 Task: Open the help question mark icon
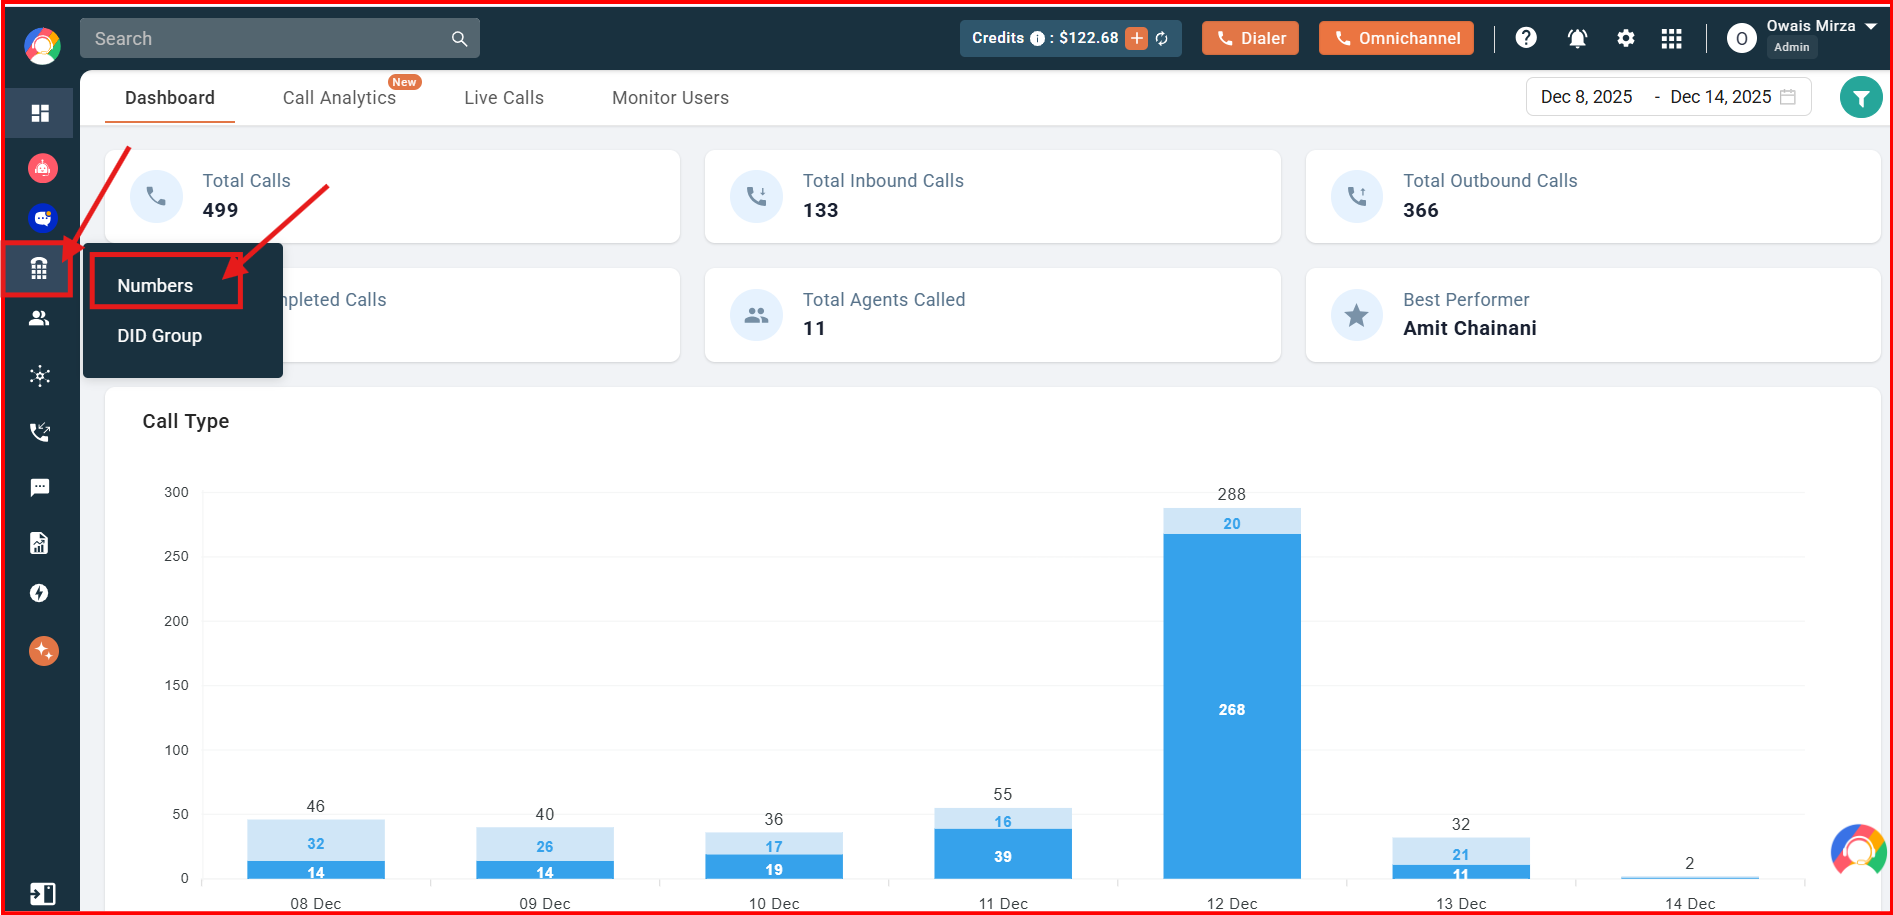point(1526,38)
